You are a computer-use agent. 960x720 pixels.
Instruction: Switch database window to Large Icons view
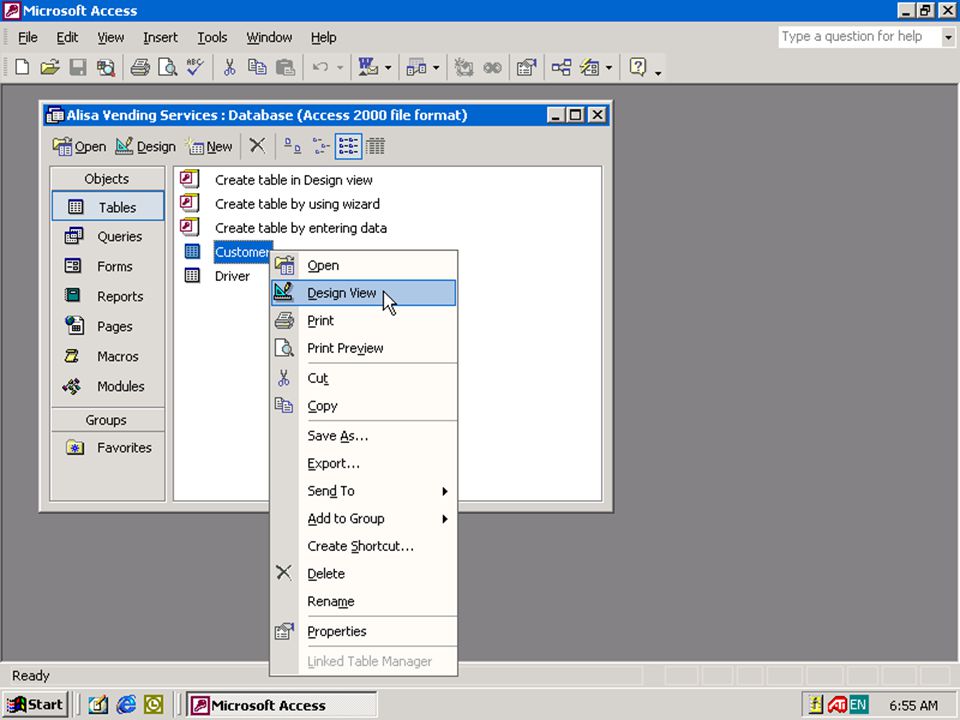293,146
